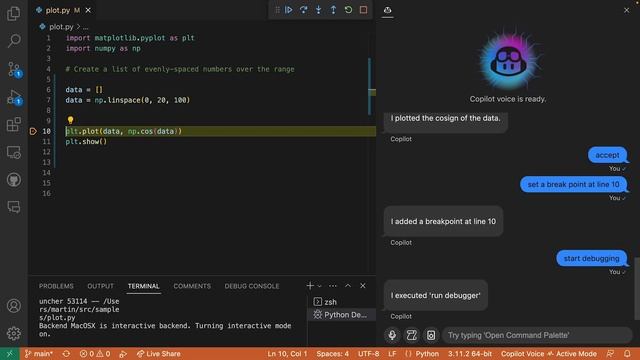Image resolution: width=640 pixels, height=360 pixels.
Task: Switch to the DEBUG CONSOLE tab
Action: [x=252, y=286]
